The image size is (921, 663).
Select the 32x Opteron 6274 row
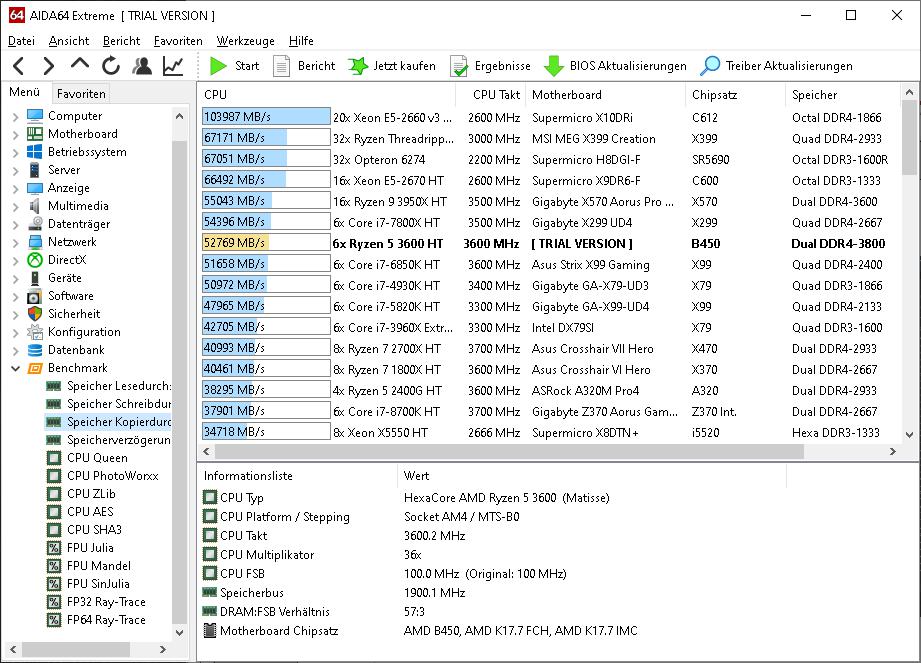550,159
